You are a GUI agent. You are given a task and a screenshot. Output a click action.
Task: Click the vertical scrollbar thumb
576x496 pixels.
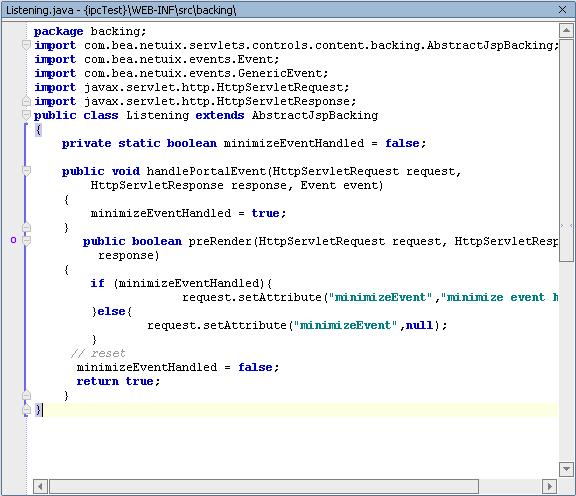coord(566,150)
